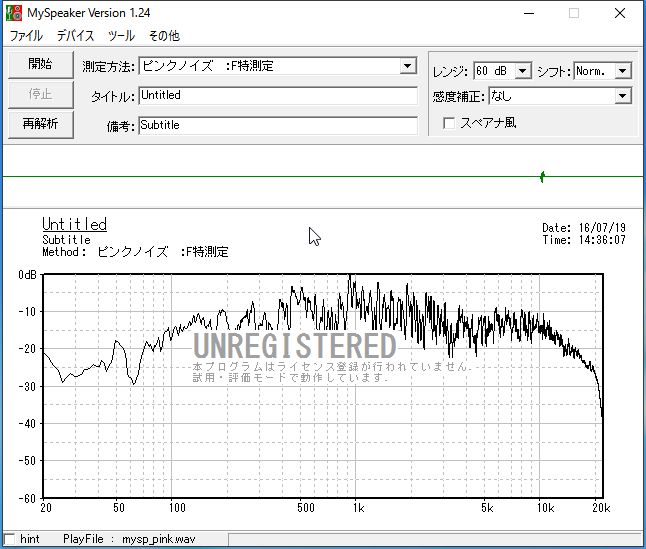The width and height of the screenshot is (646, 549).
Task: Toggle the hint checkbox in status bar
Action: 9,539
